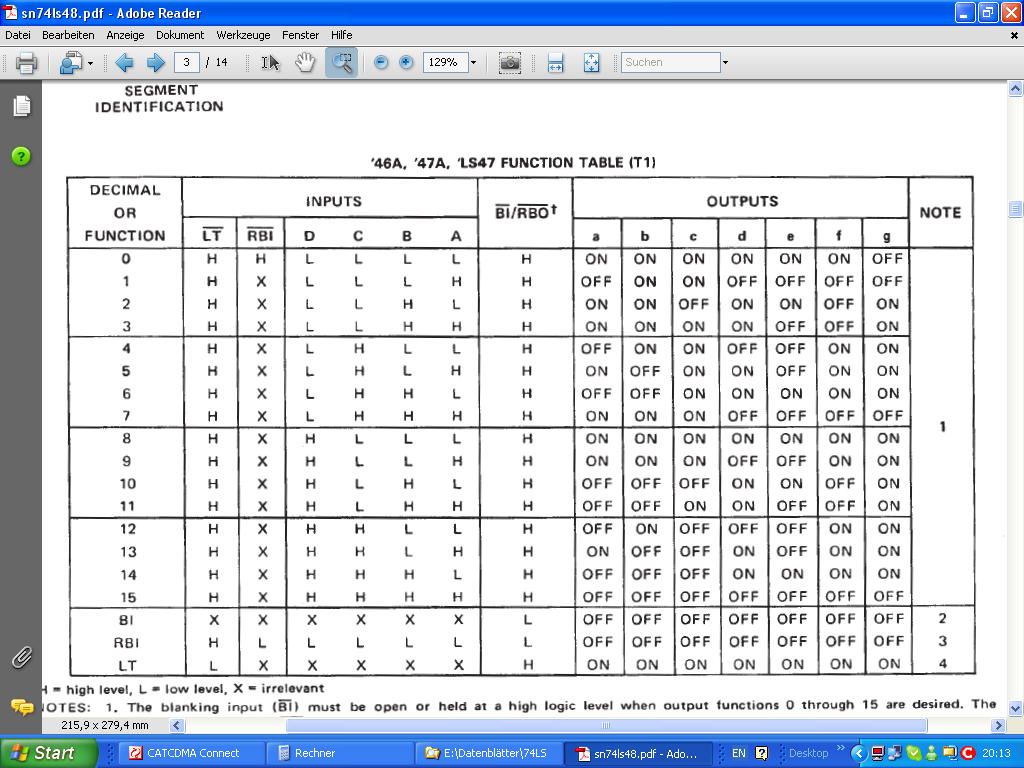Click the taskbar clock showing 20:13
Image resolution: width=1024 pixels, height=768 pixels.
pyautogui.click(x=996, y=753)
